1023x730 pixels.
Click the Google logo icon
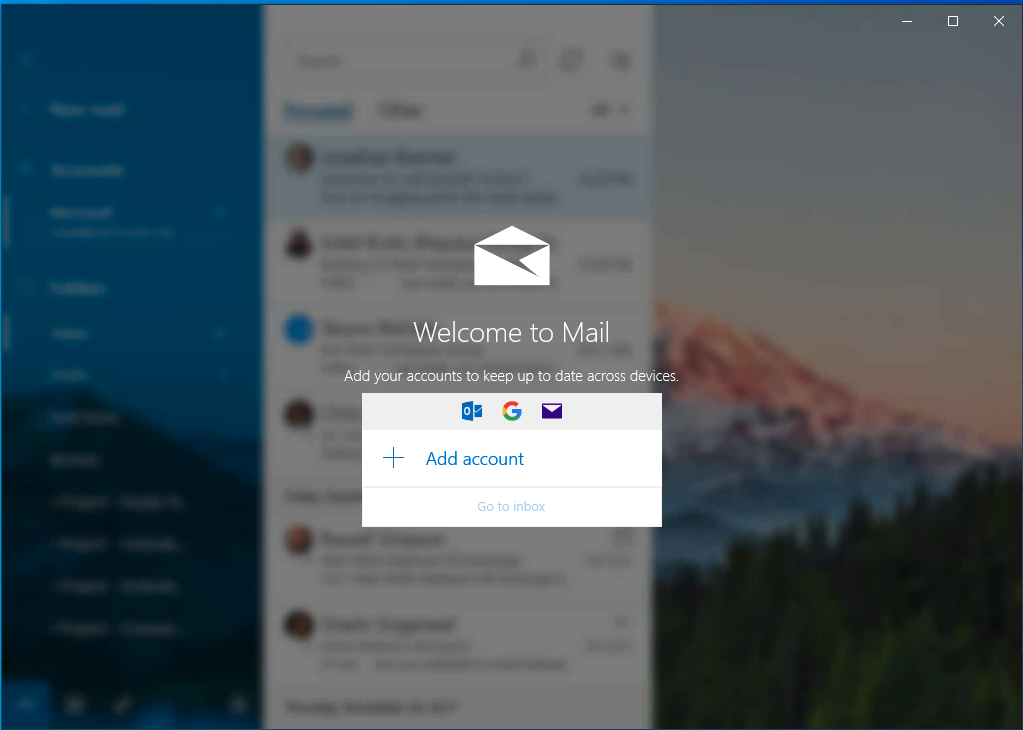512,411
